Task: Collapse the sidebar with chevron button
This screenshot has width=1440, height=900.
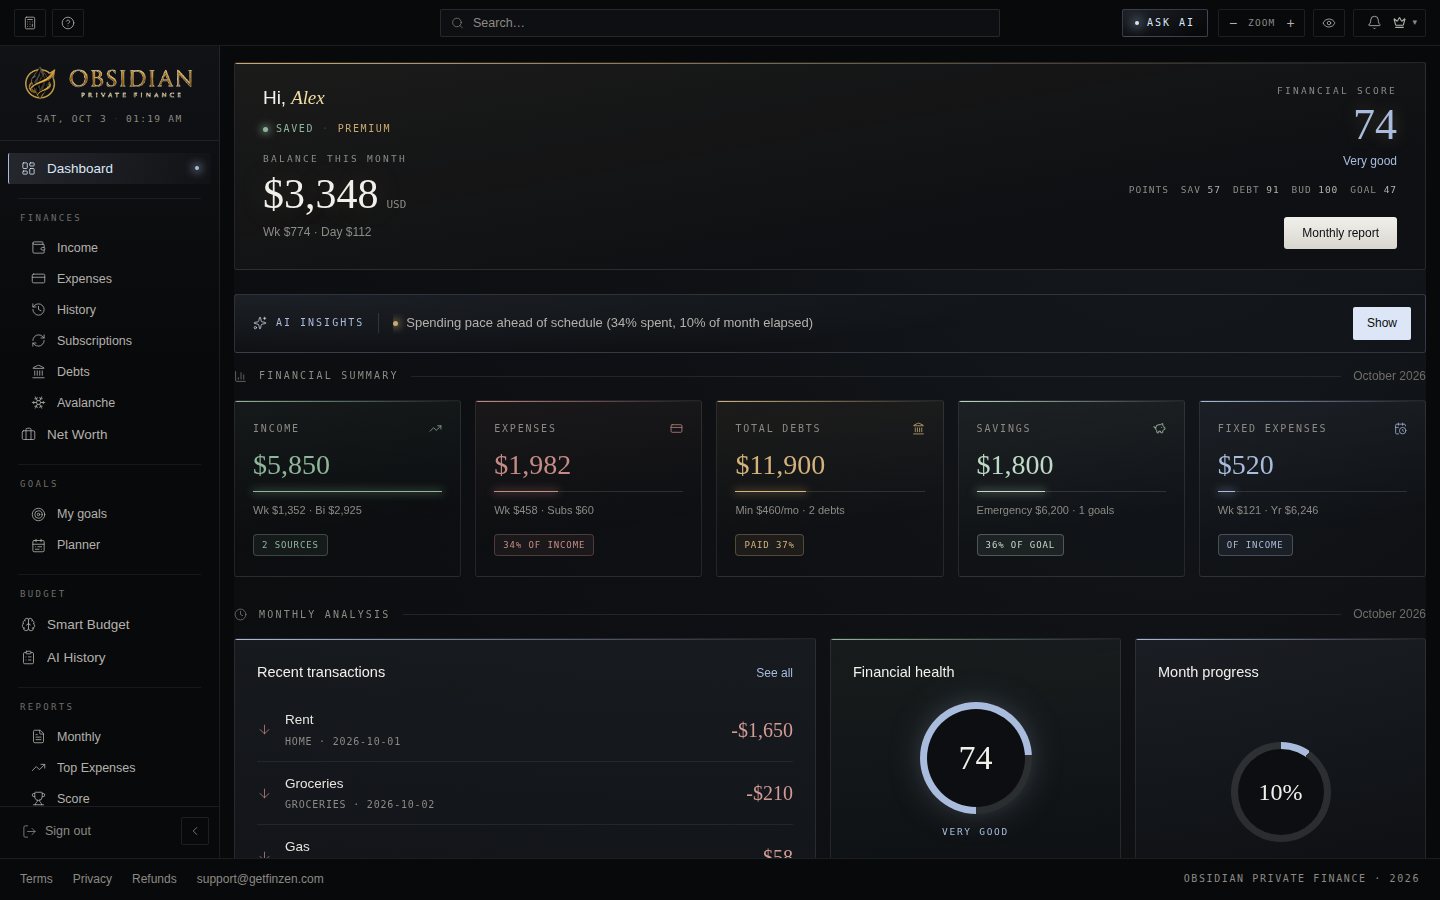Action: 195,830
